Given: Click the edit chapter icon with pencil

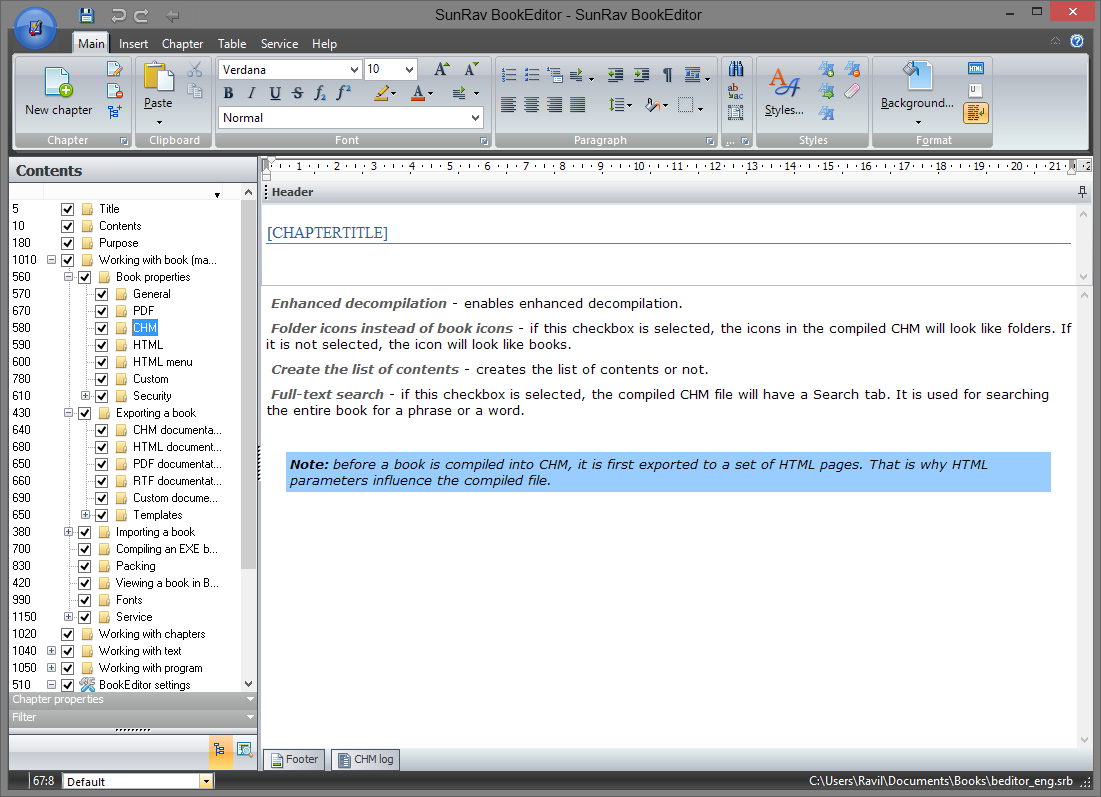Looking at the screenshot, I should (114, 69).
